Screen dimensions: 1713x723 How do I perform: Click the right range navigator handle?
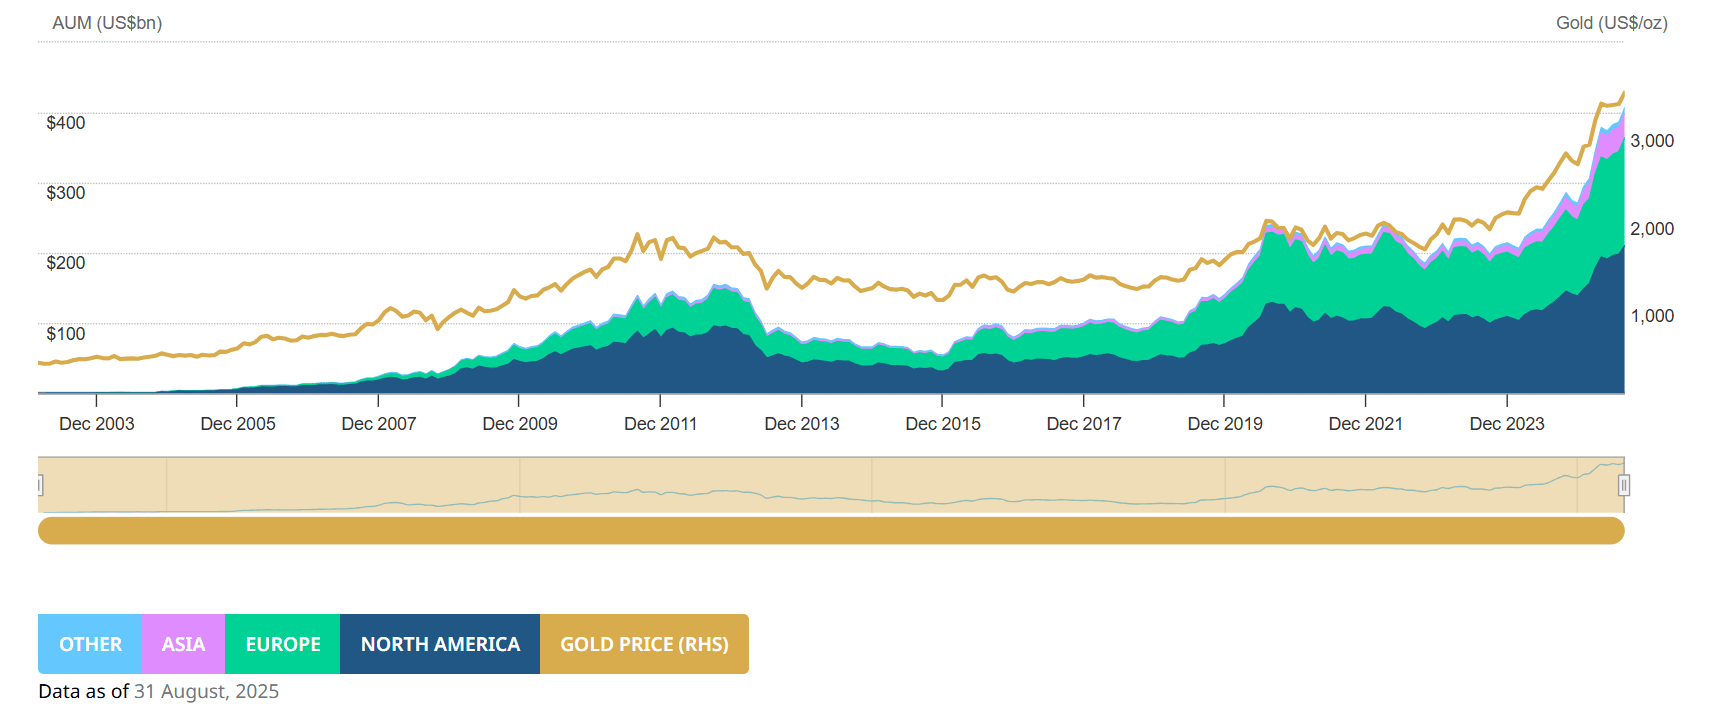pyautogui.click(x=1624, y=485)
